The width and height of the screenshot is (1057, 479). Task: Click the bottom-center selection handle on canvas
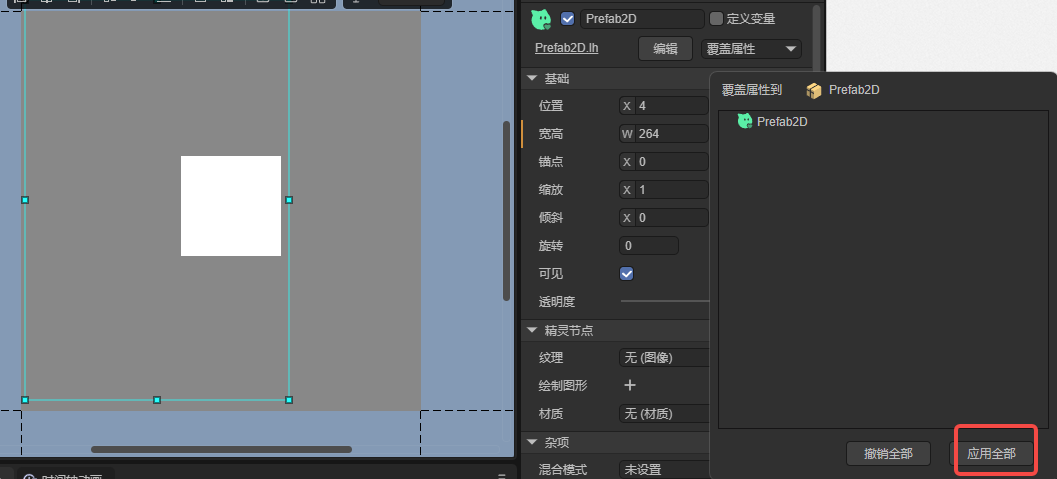point(157,400)
